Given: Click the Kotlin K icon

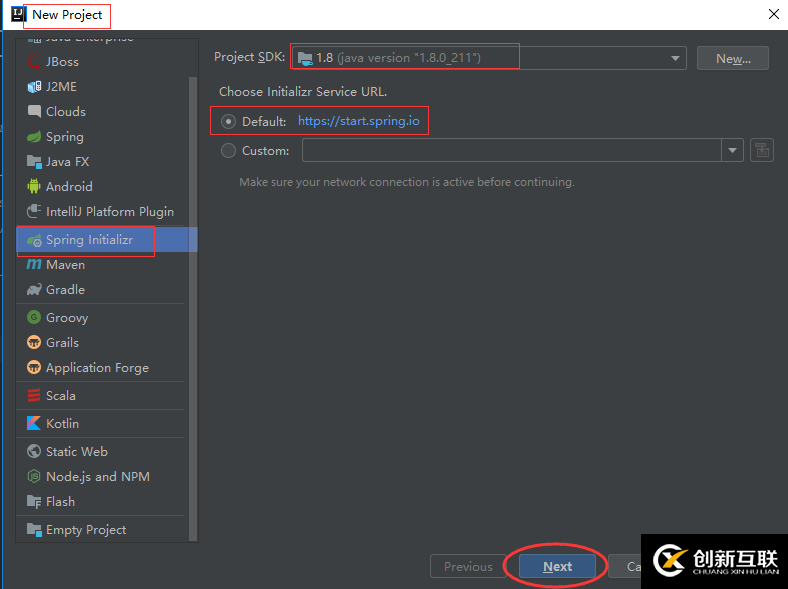Looking at the screenshot, I should click(34, 423).
